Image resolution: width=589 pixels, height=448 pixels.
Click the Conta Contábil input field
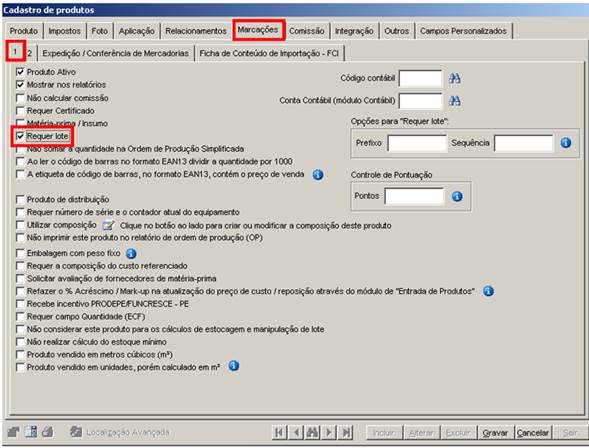[420, 101]
